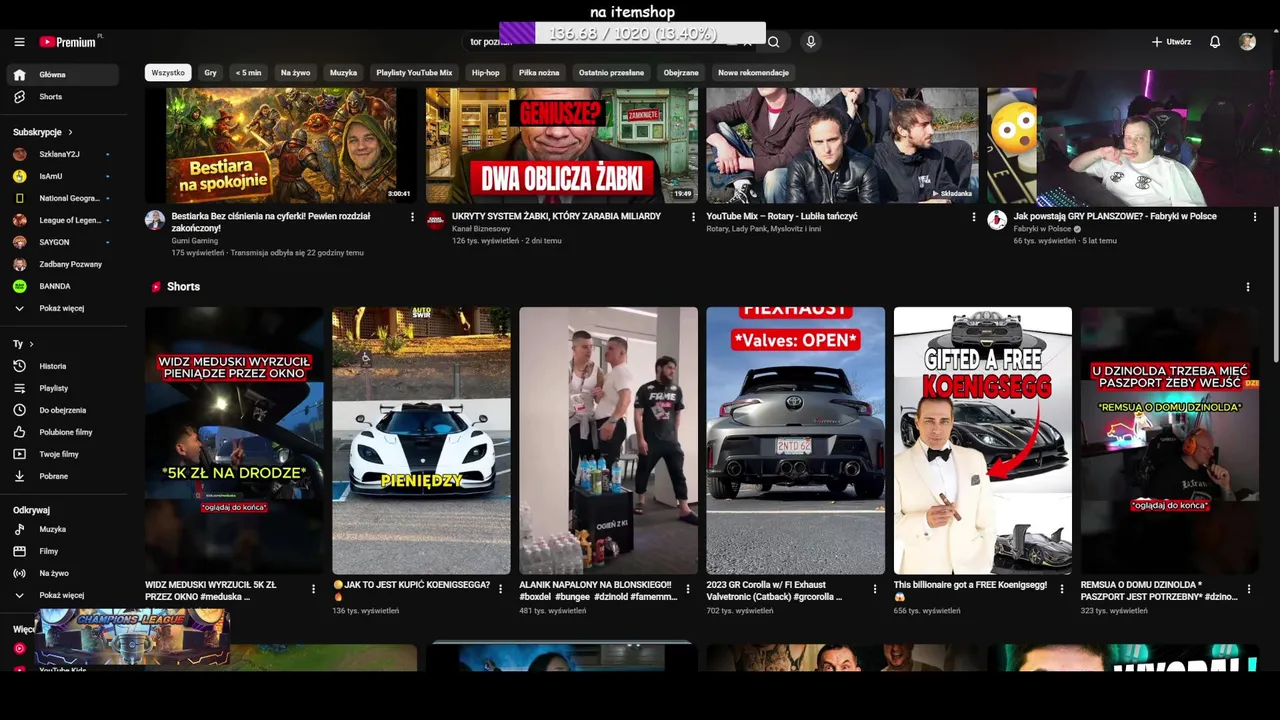Viewport: 1280px width, 720px height.
Task: Open the Bestiara na spokojnie video thumbnail
Action: [x=281, y=146]
